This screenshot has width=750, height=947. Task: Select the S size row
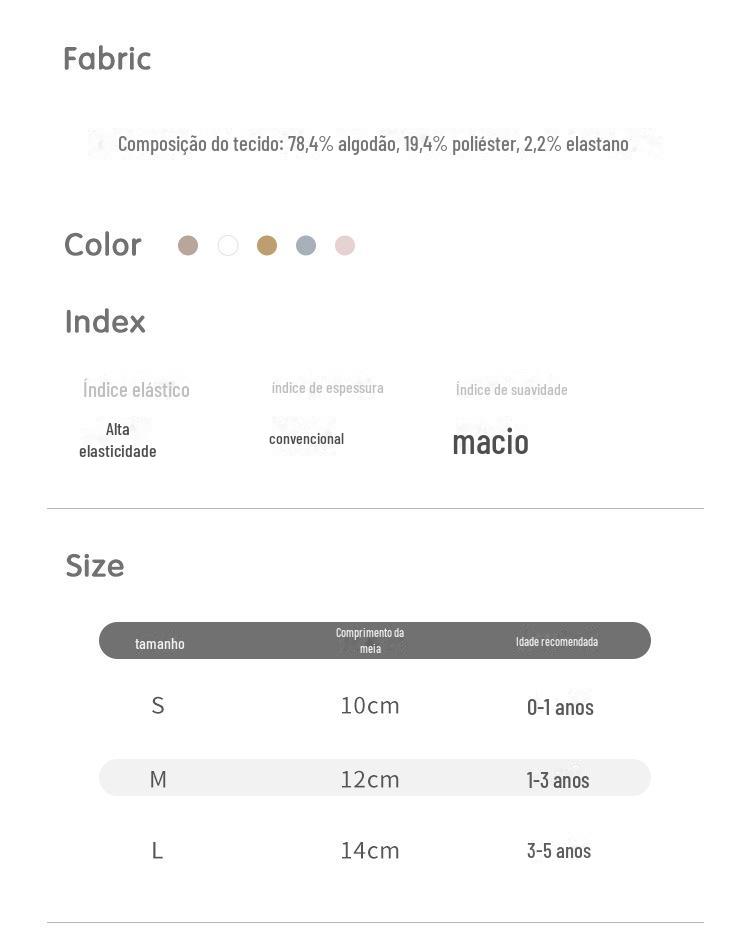375,705
